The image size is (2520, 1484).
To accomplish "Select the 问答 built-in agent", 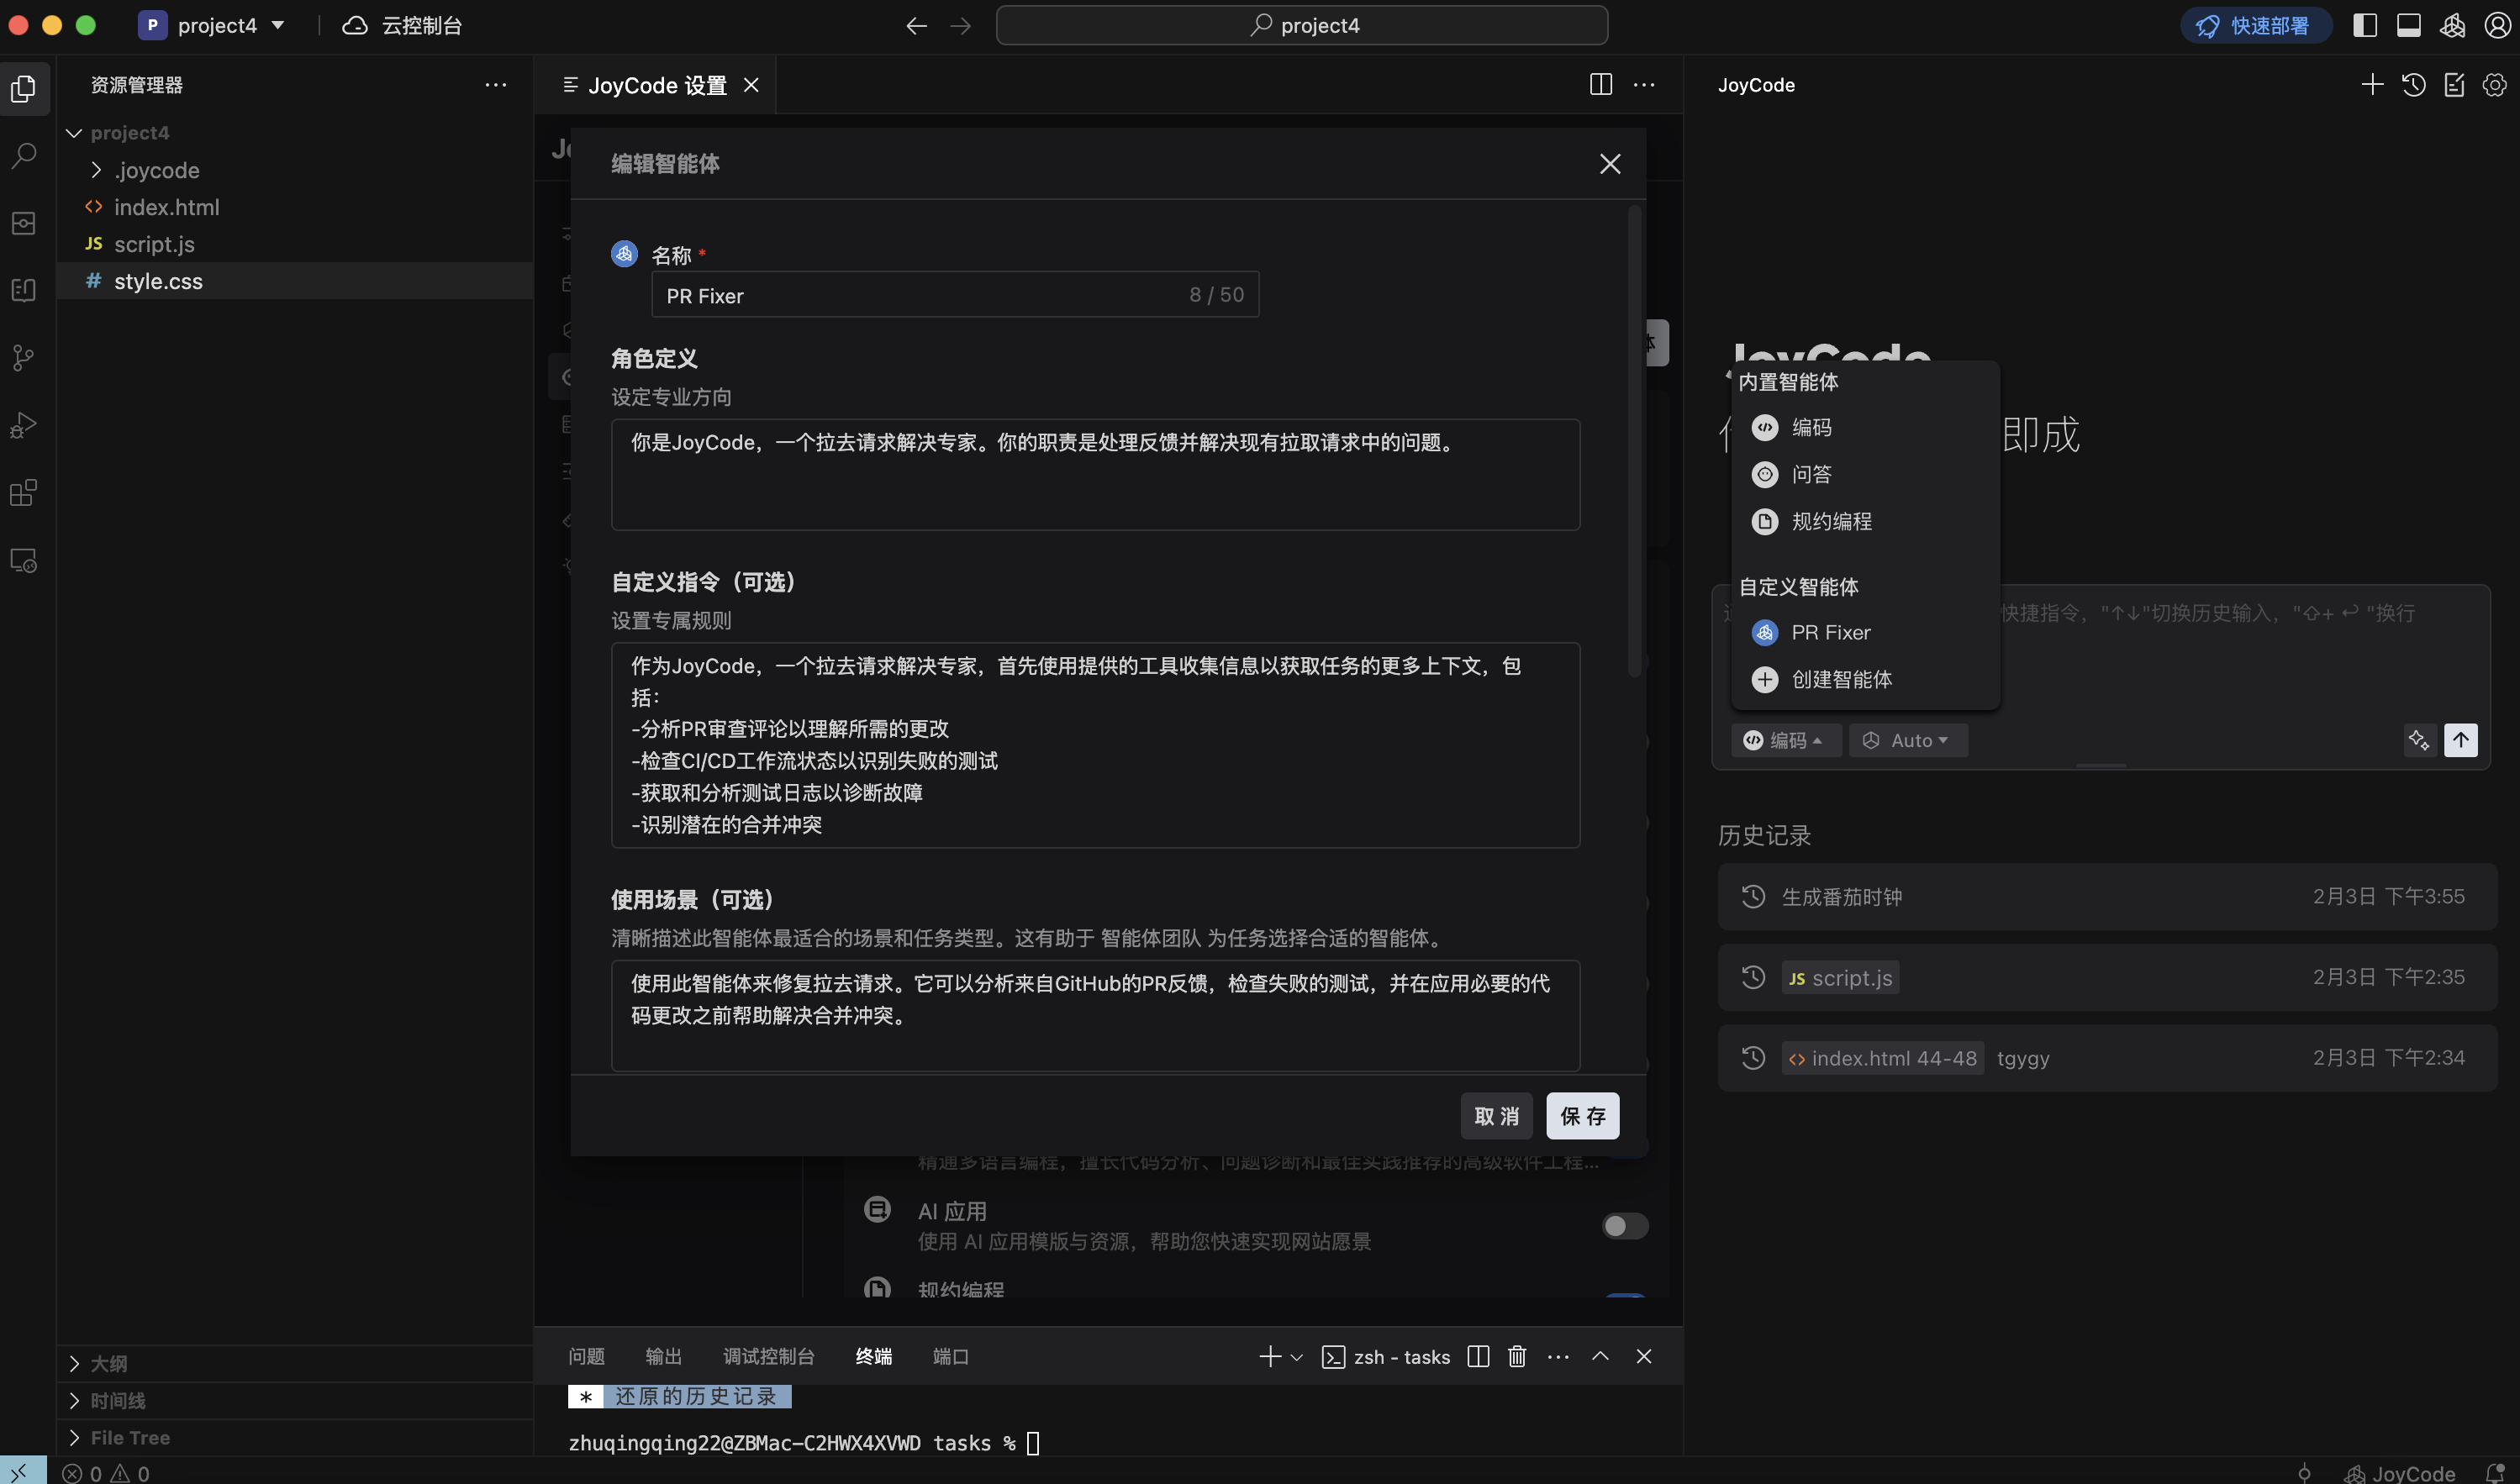I will click(x=1864, y=474).
